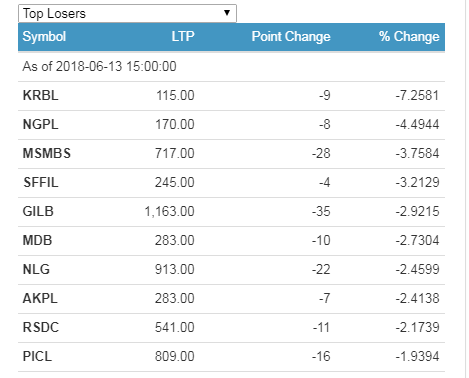Select the MSMBS stock symbol
This screenshot has width=469, height=378.
click(47, 154)
